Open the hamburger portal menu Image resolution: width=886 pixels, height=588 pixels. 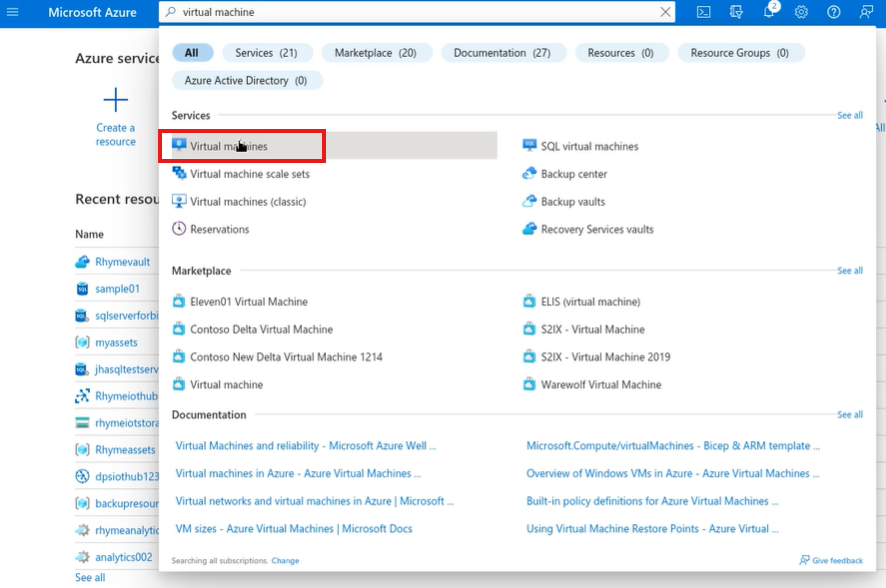(12, 12)
